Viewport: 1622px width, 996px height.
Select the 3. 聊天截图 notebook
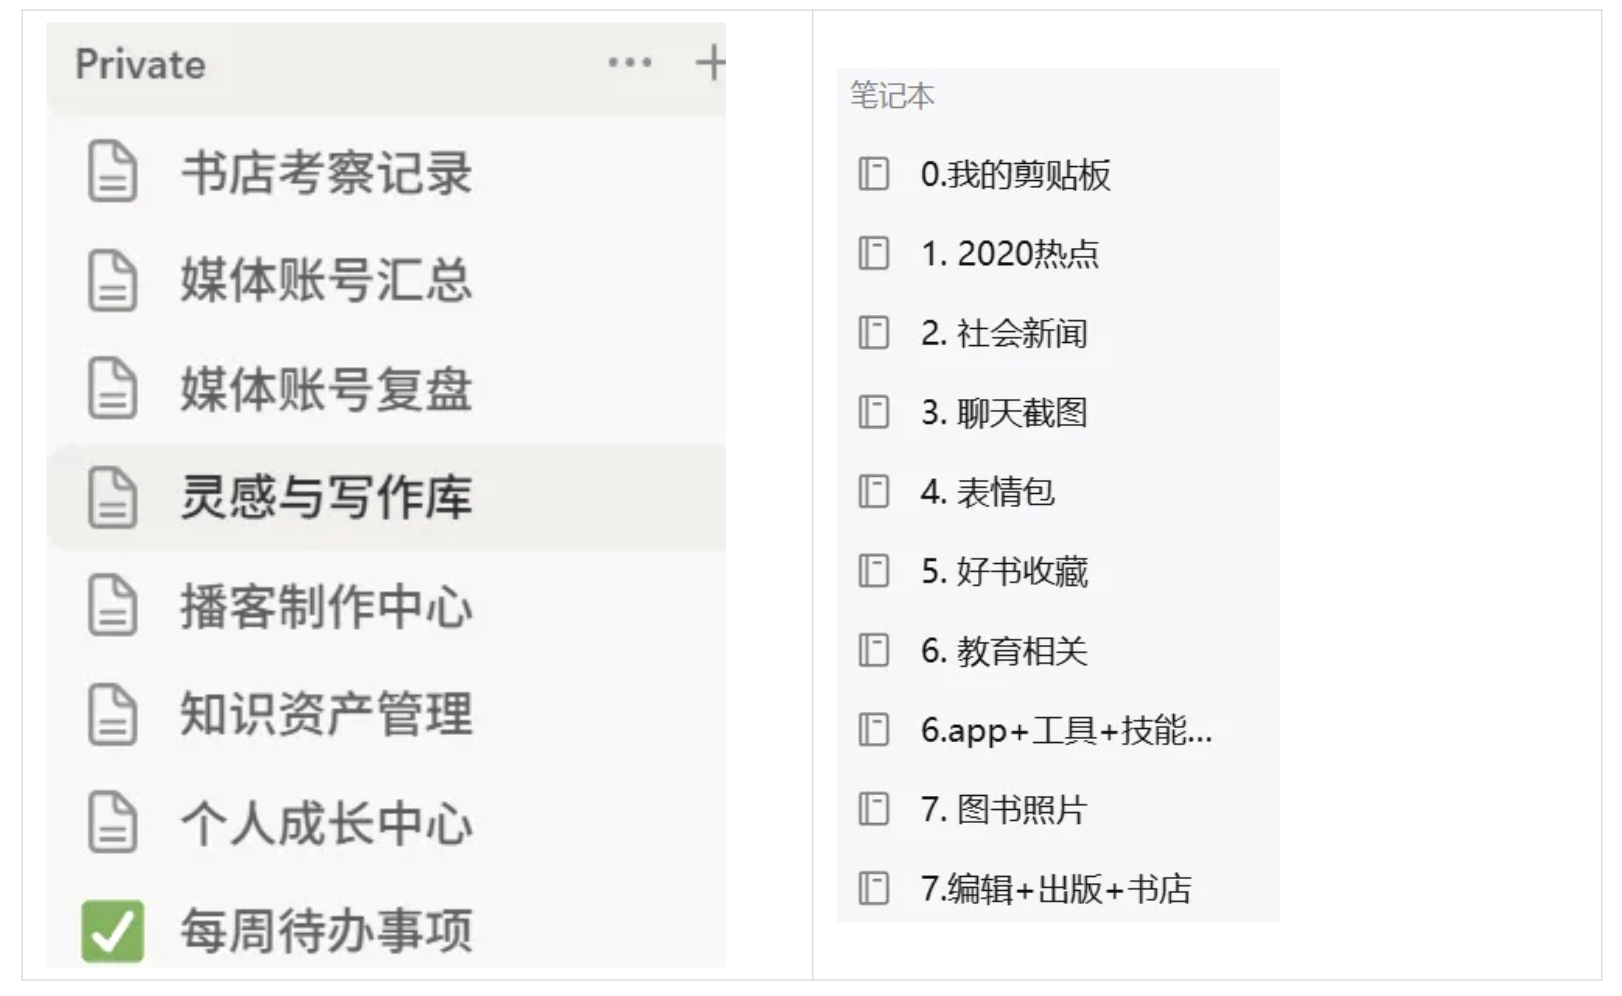1003,413
